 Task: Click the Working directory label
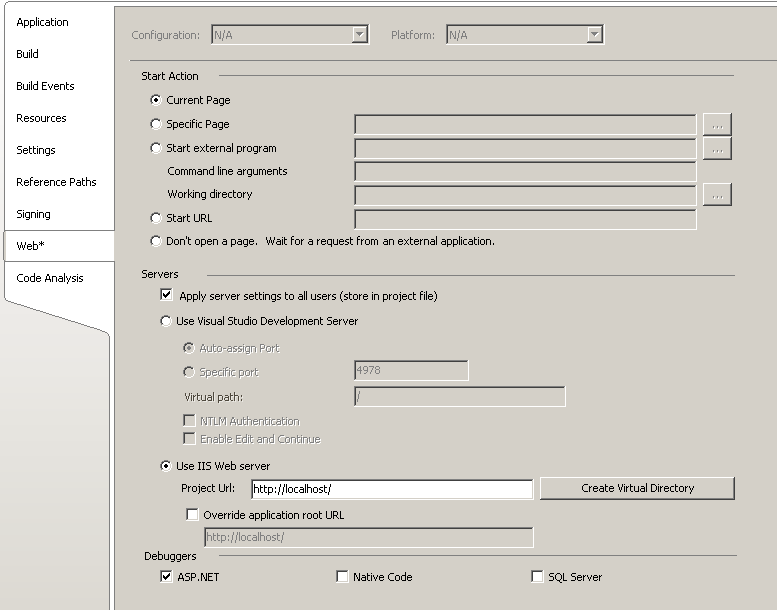tap(210, 194)
